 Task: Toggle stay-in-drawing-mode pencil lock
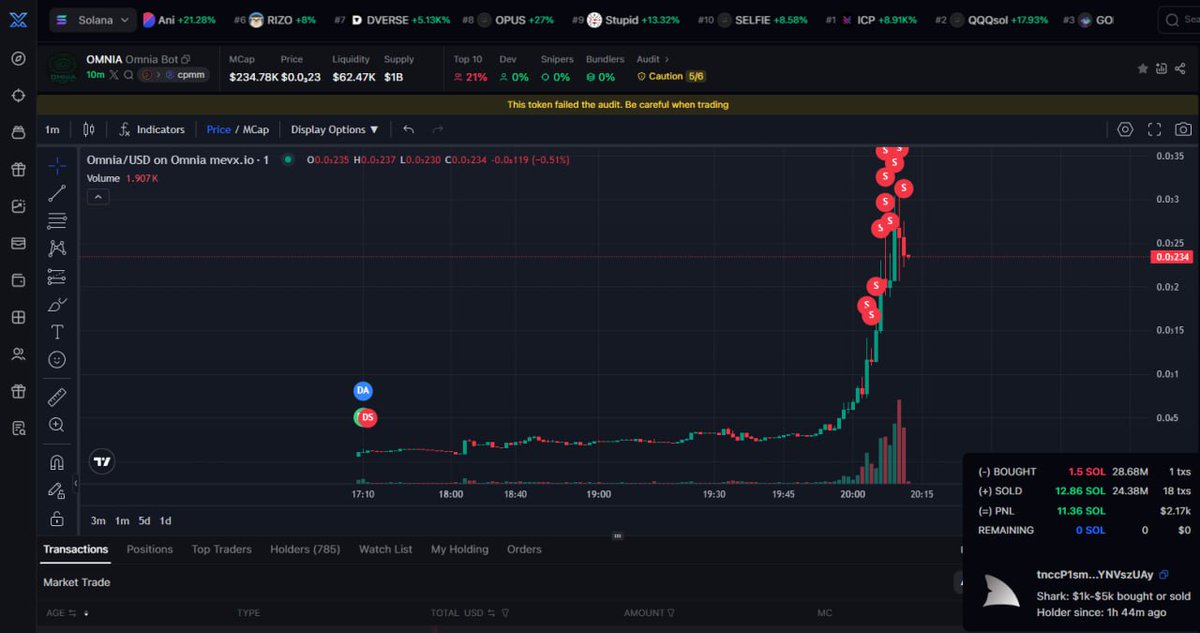click(57, 491)
